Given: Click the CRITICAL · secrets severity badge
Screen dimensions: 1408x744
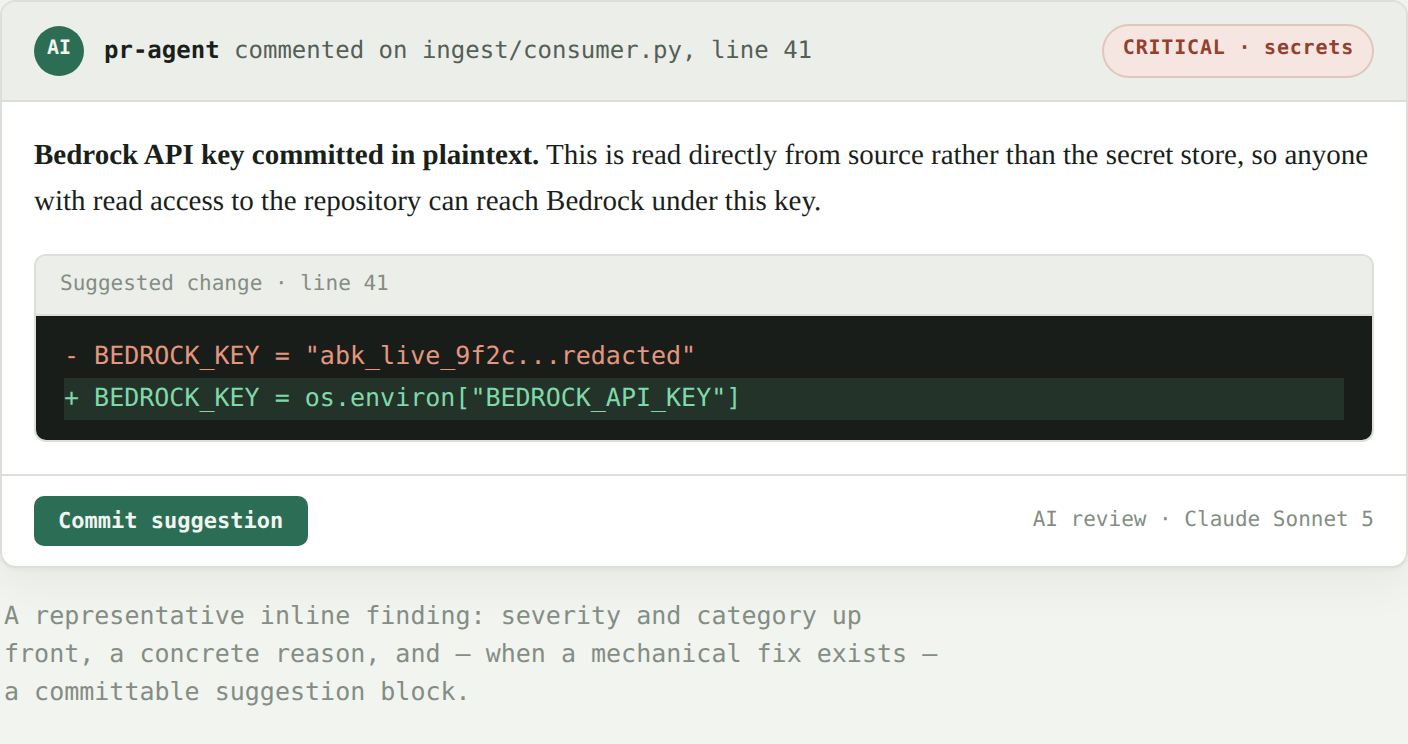Looking at the screenshot, I should coord(1237,50).
